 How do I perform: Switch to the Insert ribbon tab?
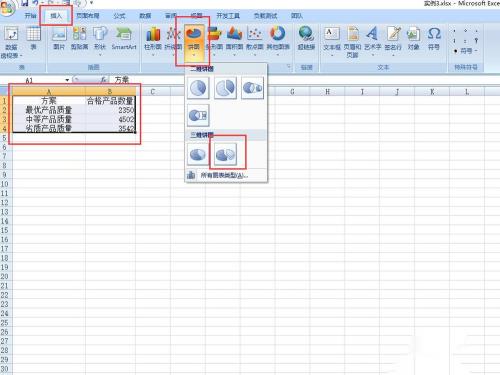pos(56,16)
